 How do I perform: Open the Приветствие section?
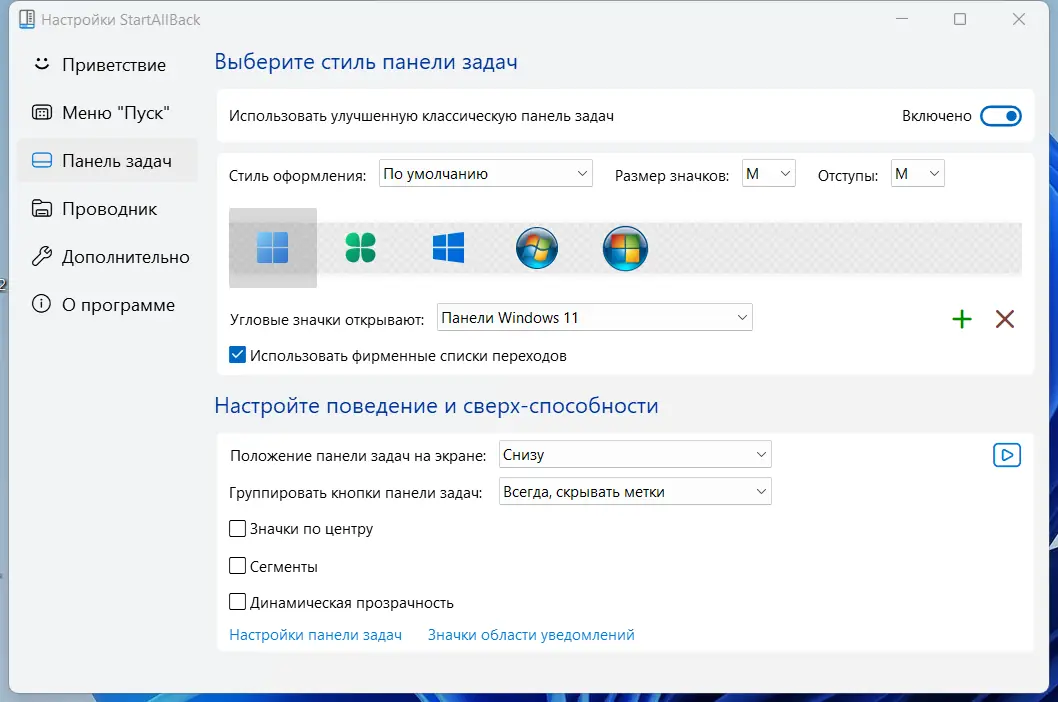pyautogui.click(x=108, y=65)
